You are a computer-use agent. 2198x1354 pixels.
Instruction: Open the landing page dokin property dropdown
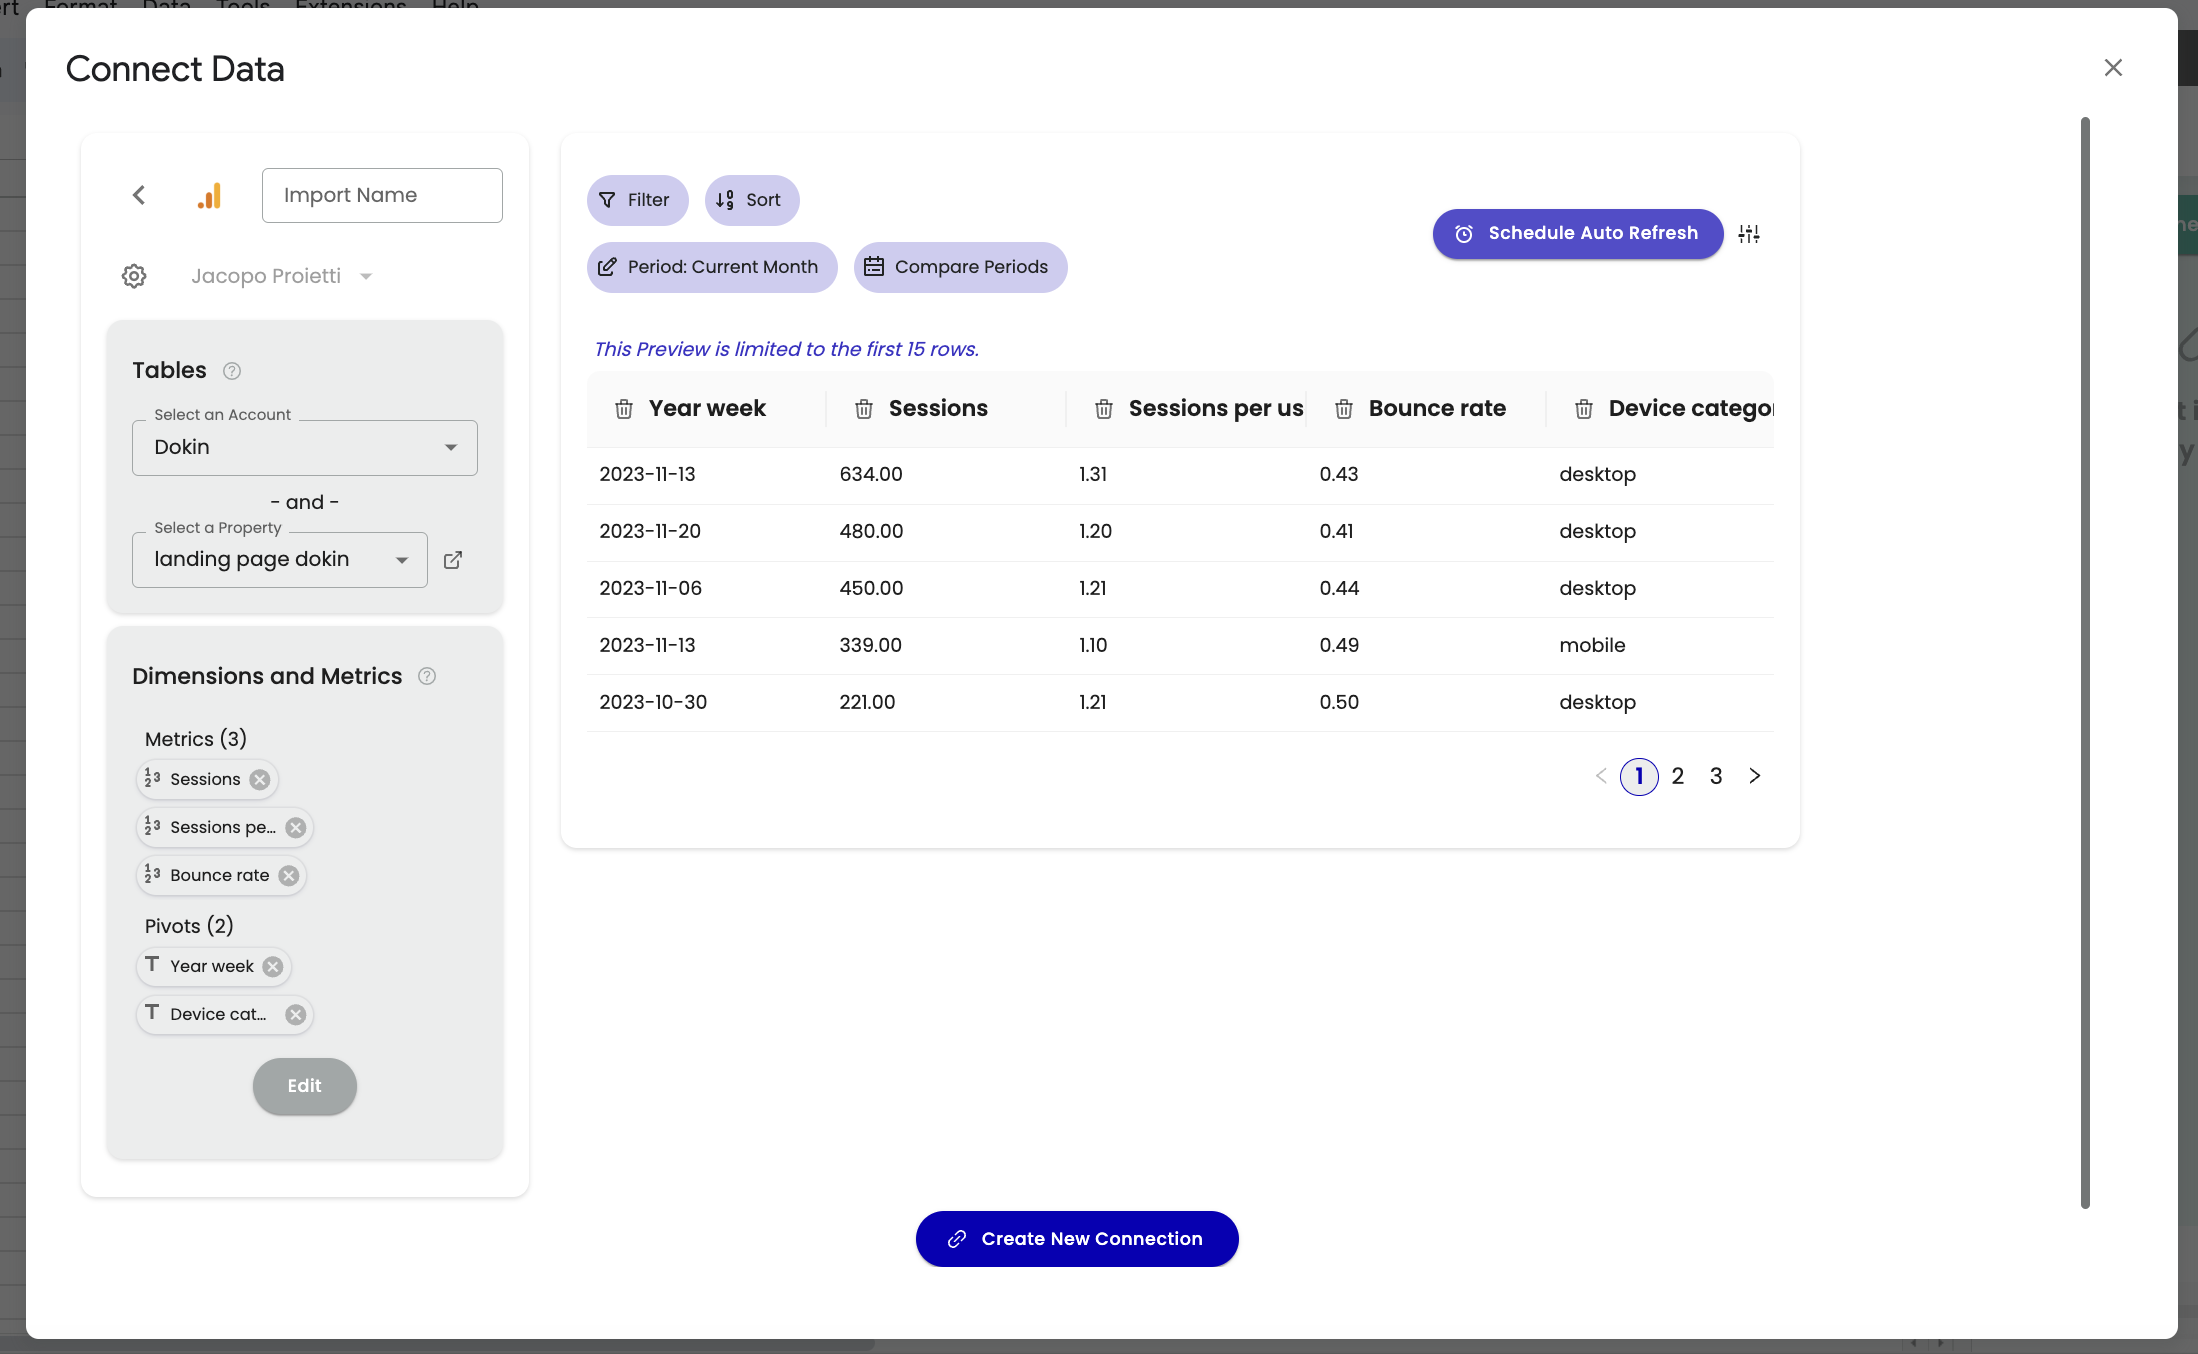click(279, 560)
